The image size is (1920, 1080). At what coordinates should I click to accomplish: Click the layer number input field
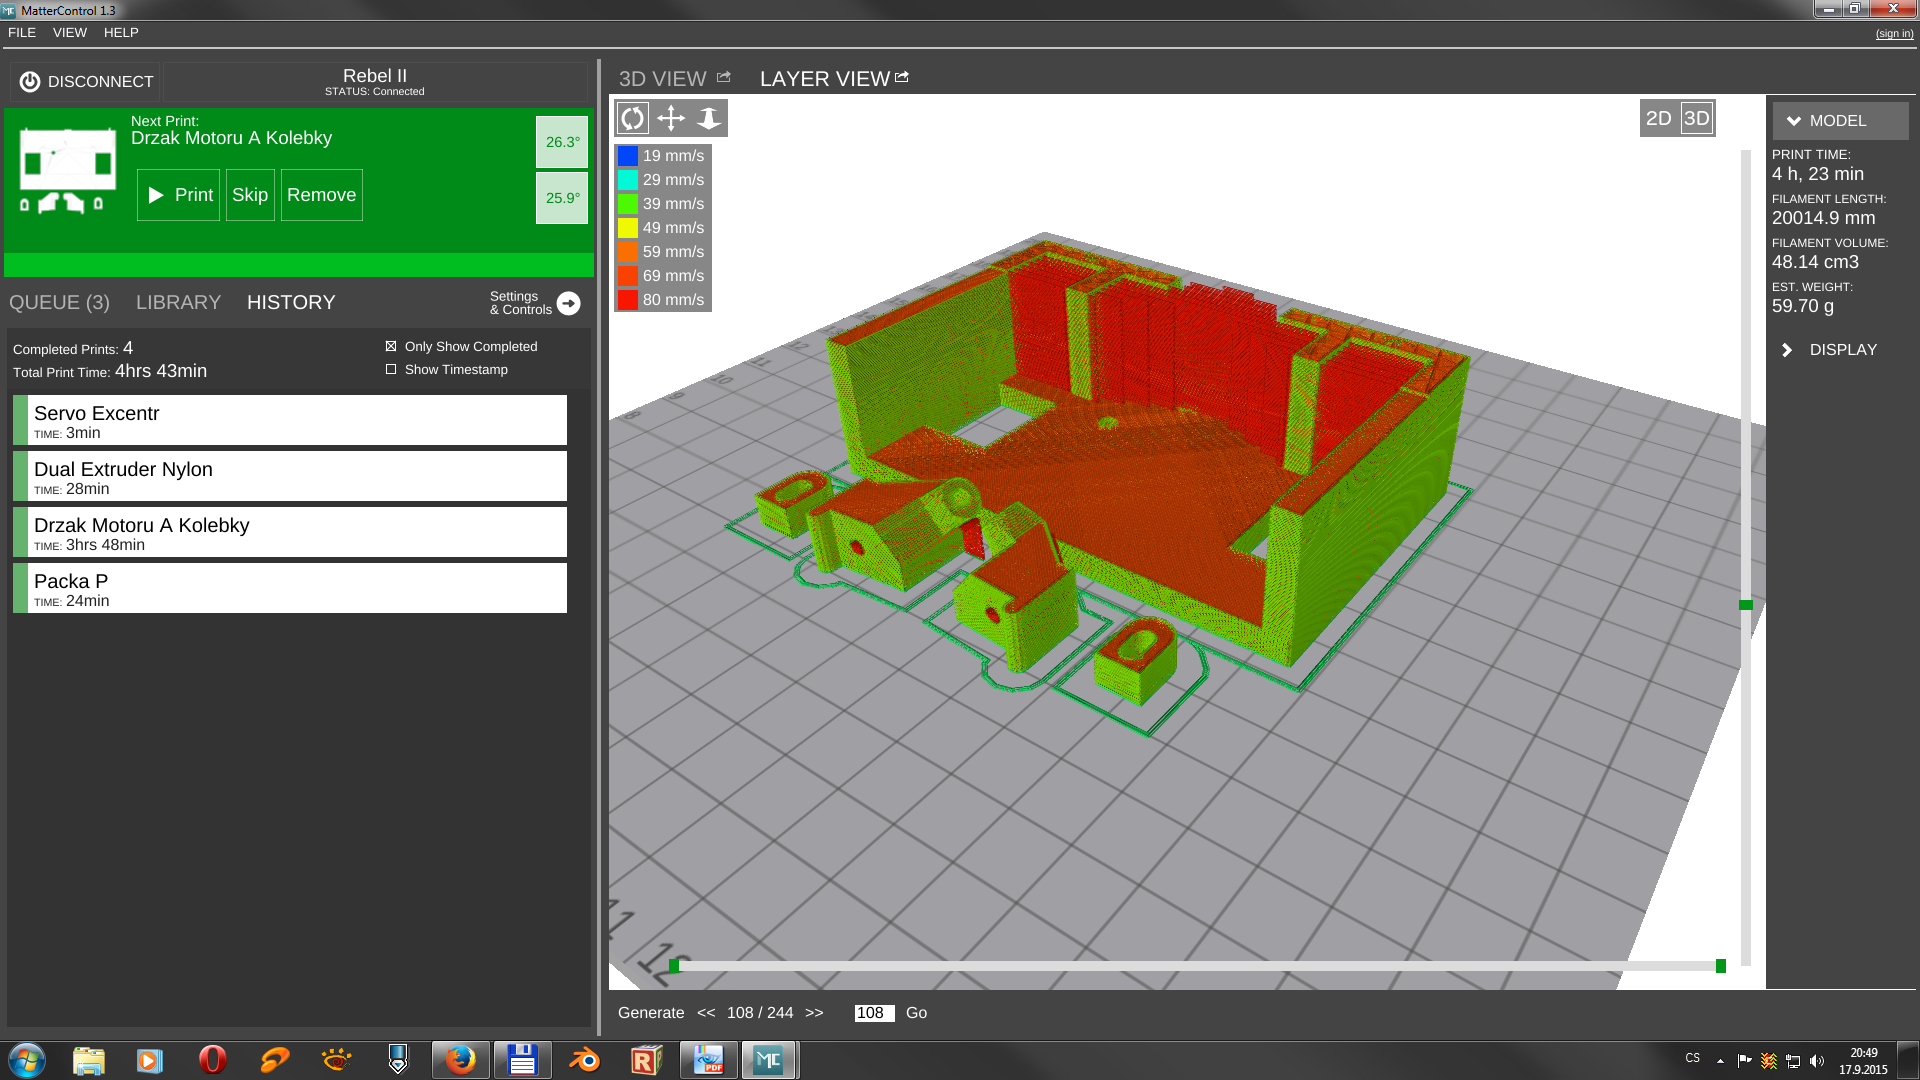[x=873, y=1013]
